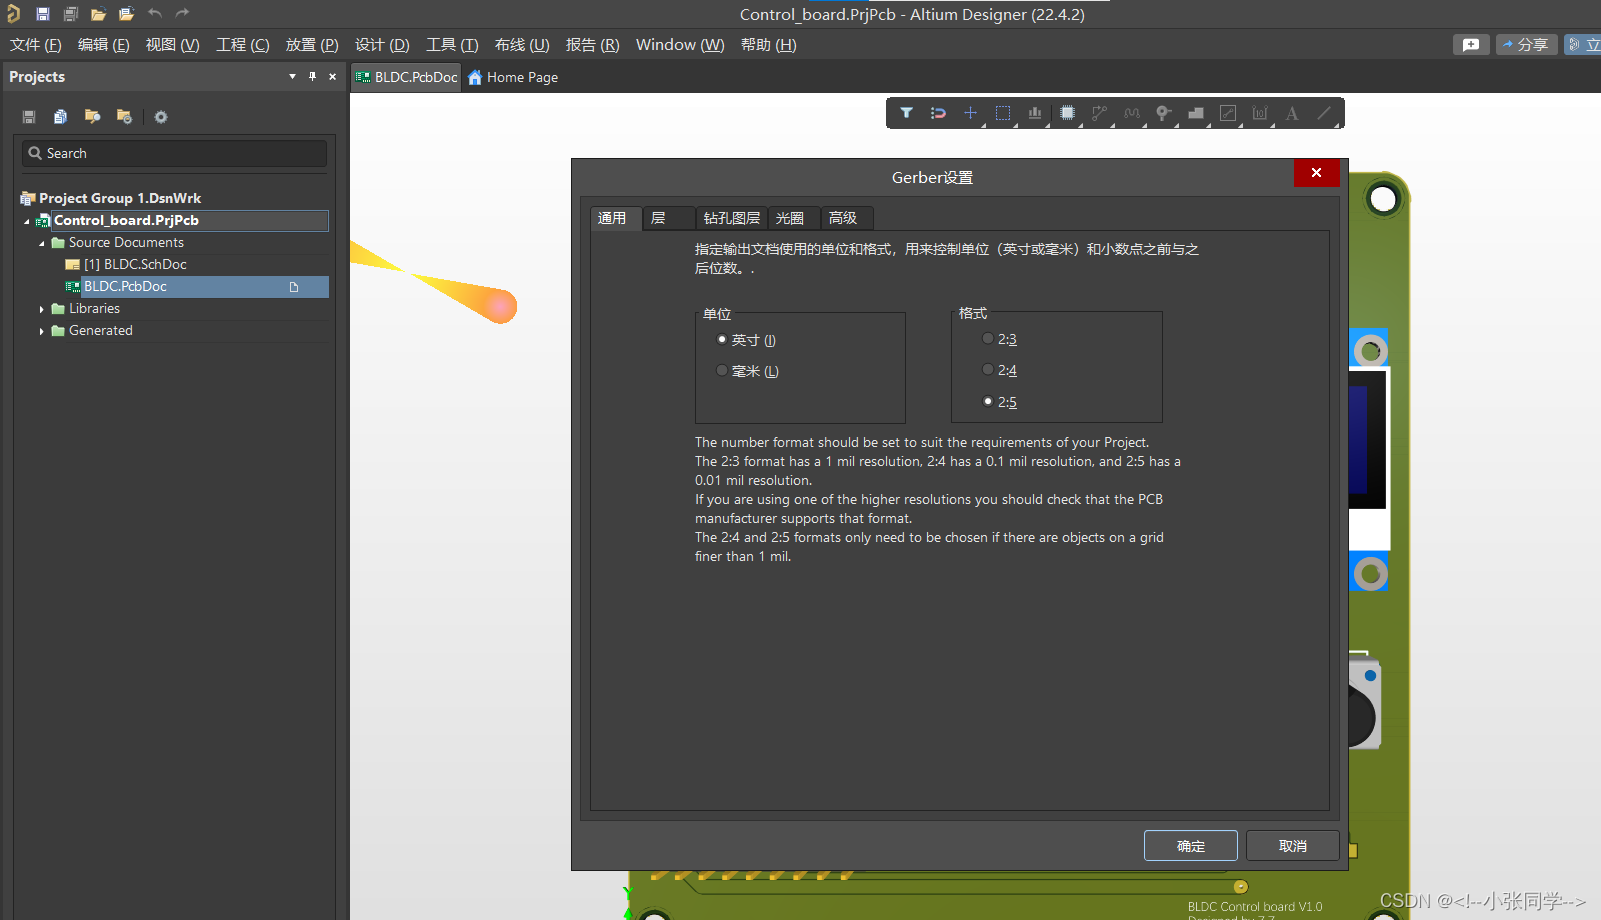Open the heads-up filter tool
The image size is (1601, 920).
coord(906,113)
